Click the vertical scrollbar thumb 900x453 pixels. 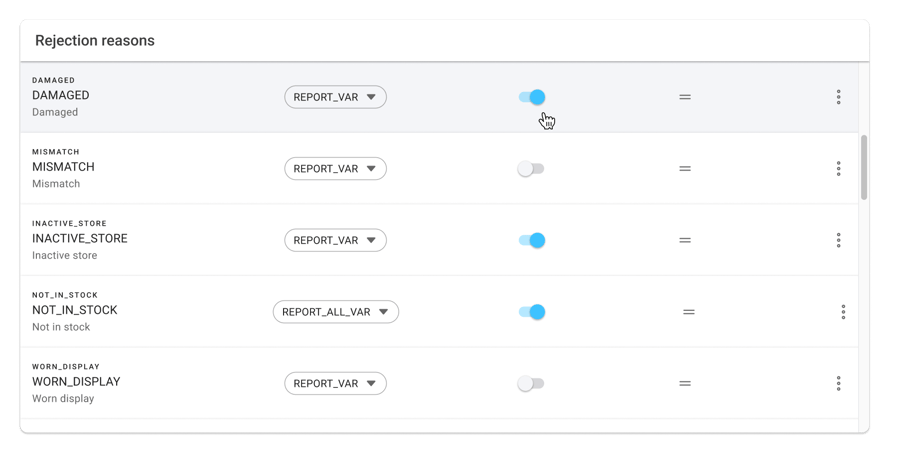[864, 166]
